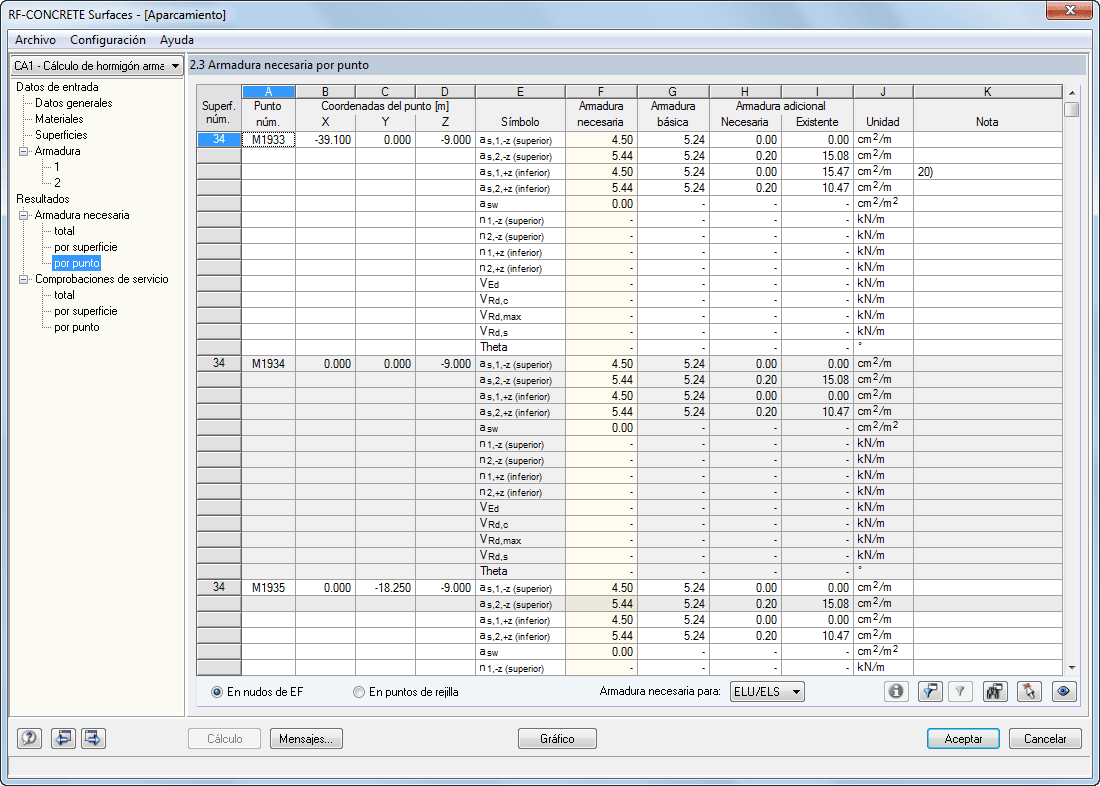Select reinforcement group 2 under Armadura
This screenshot has height=786, width=1100.
(x=58, y=183)
